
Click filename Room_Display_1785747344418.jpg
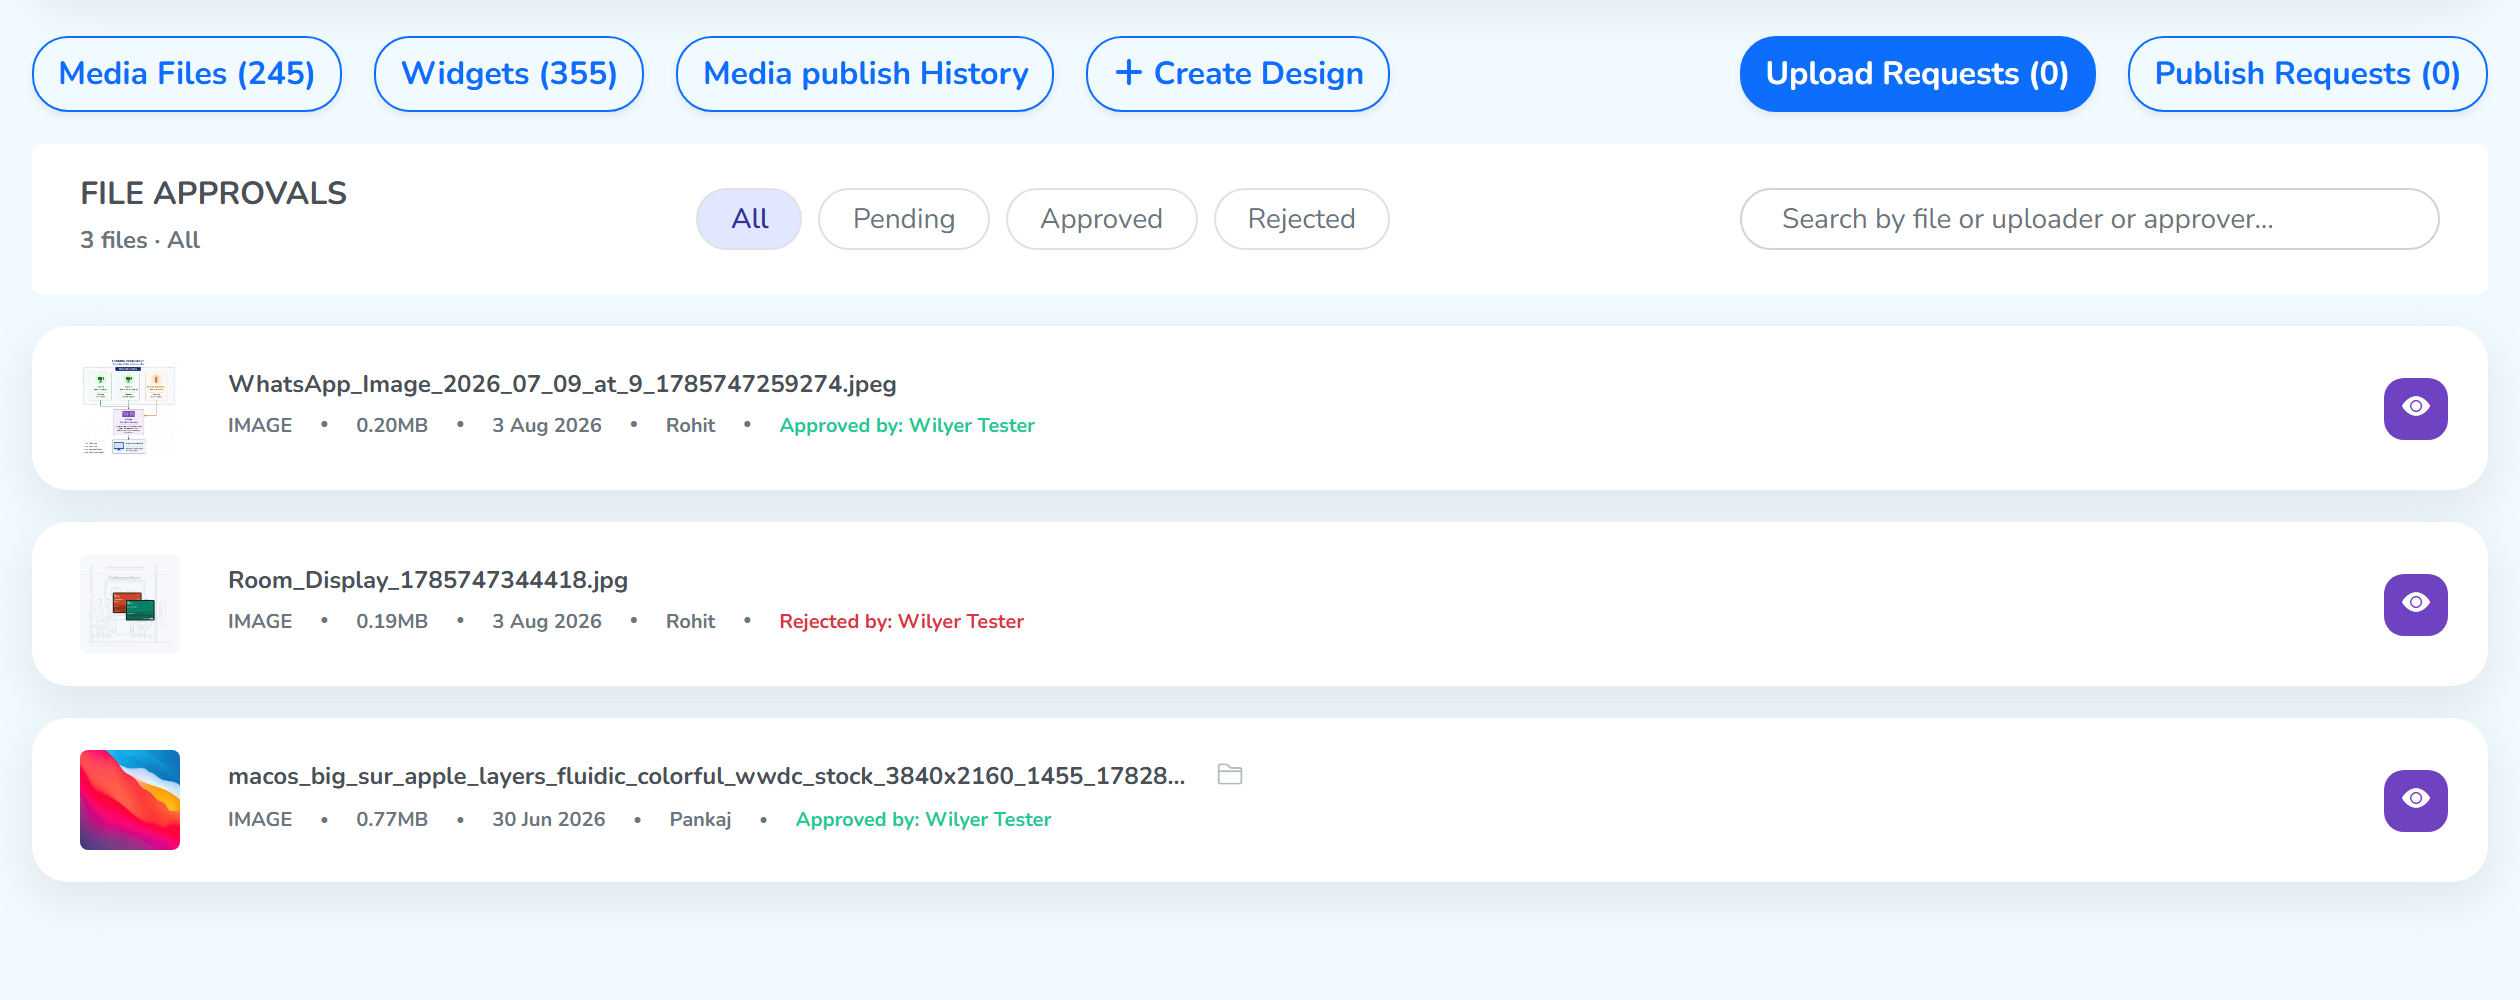[428, 580]
